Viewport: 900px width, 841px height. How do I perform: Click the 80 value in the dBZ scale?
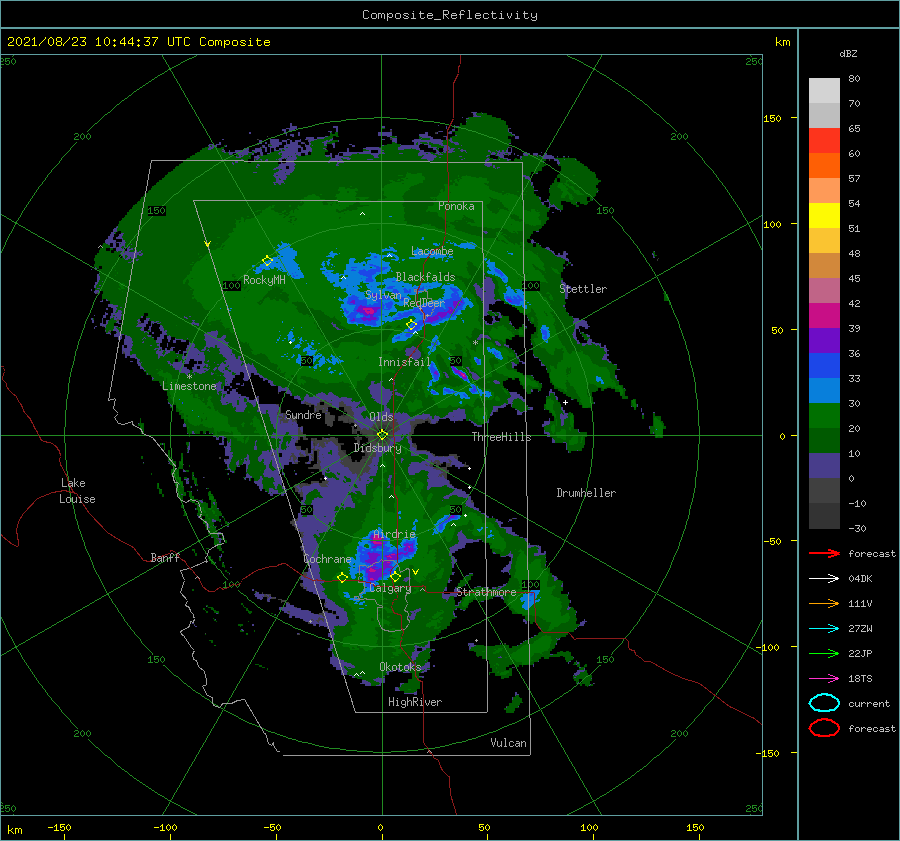pos(854,79)
